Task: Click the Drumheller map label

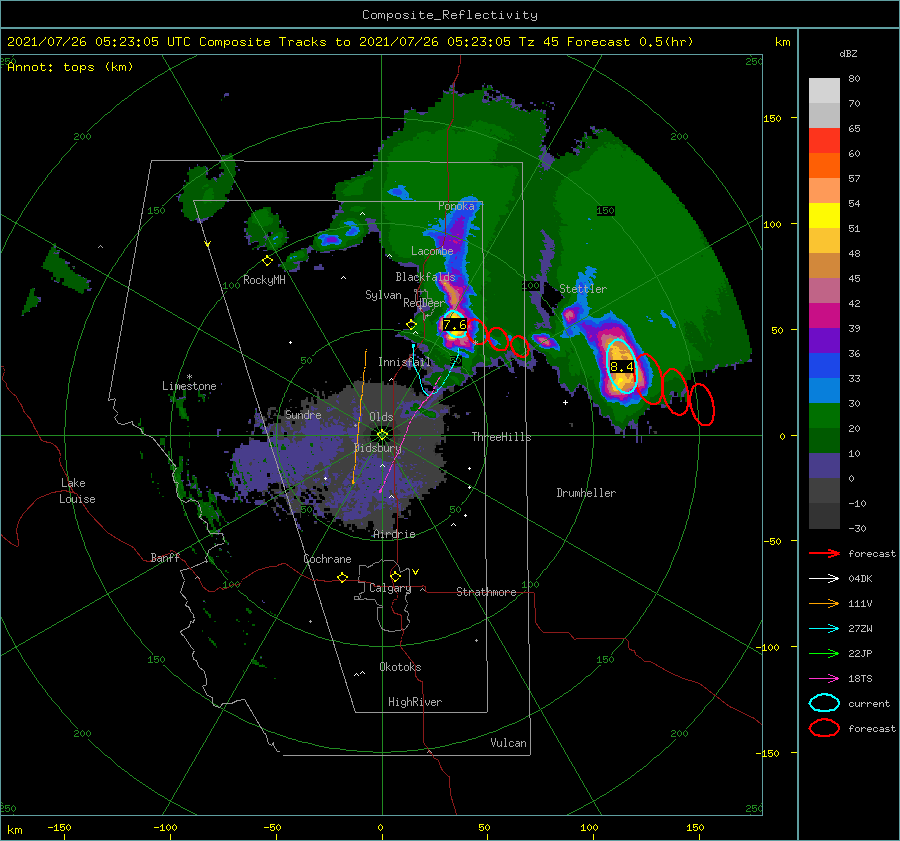Action: tap(586, 493)
